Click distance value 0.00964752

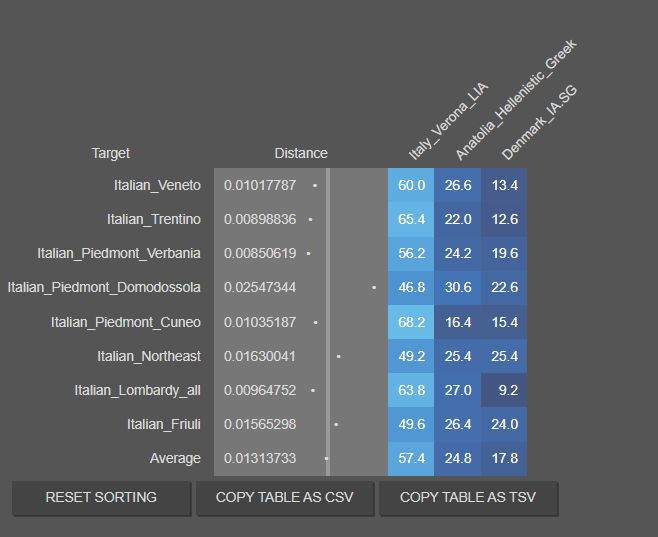coord(260,390)
